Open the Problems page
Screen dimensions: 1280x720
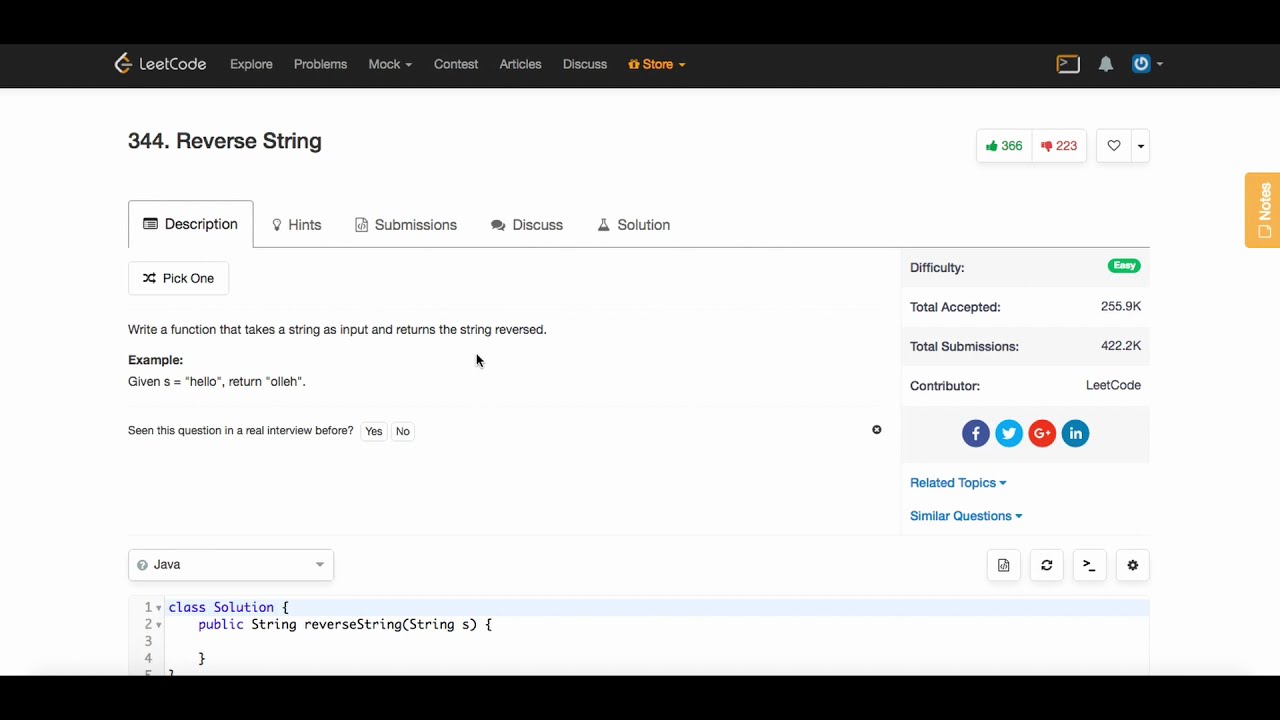320,64
